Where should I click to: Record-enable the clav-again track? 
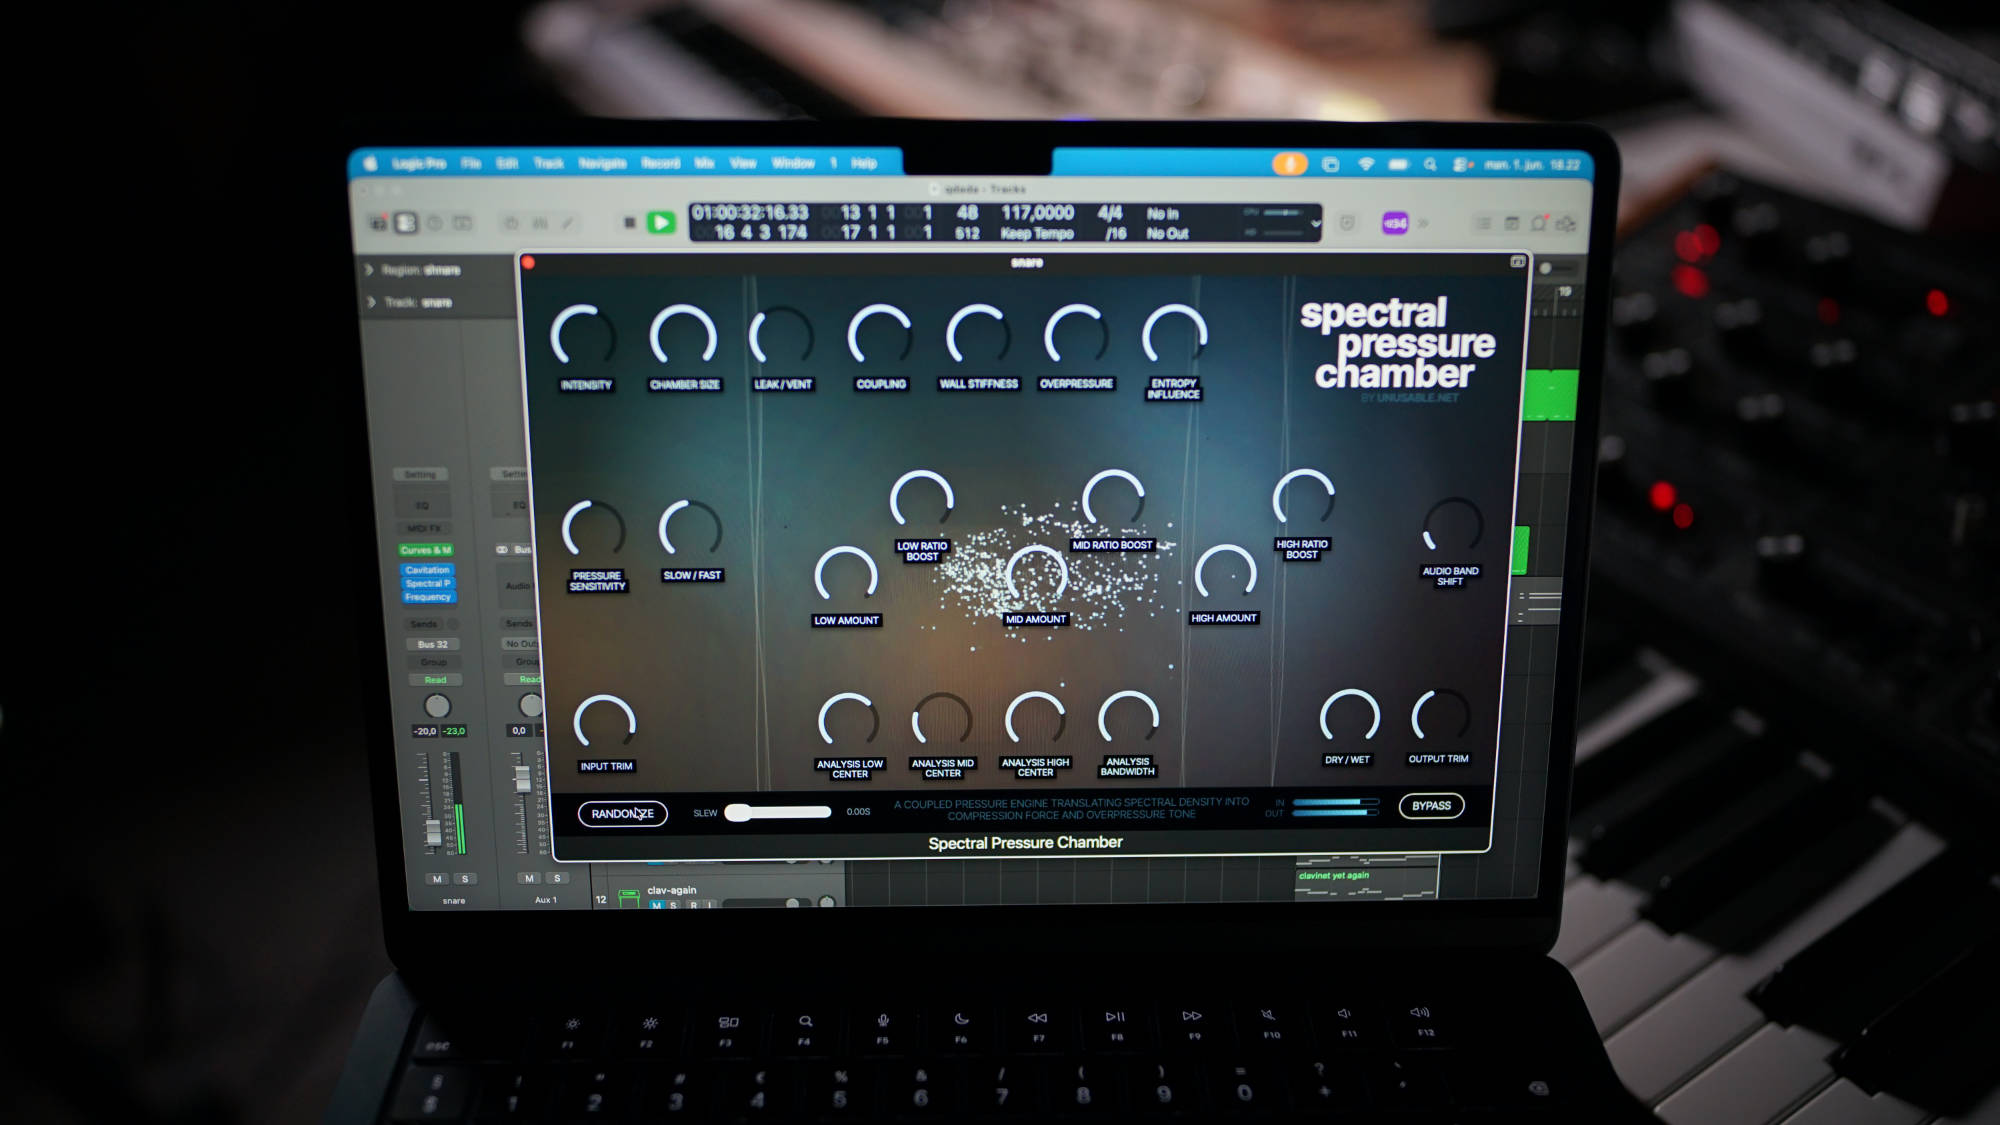point(693,905)
